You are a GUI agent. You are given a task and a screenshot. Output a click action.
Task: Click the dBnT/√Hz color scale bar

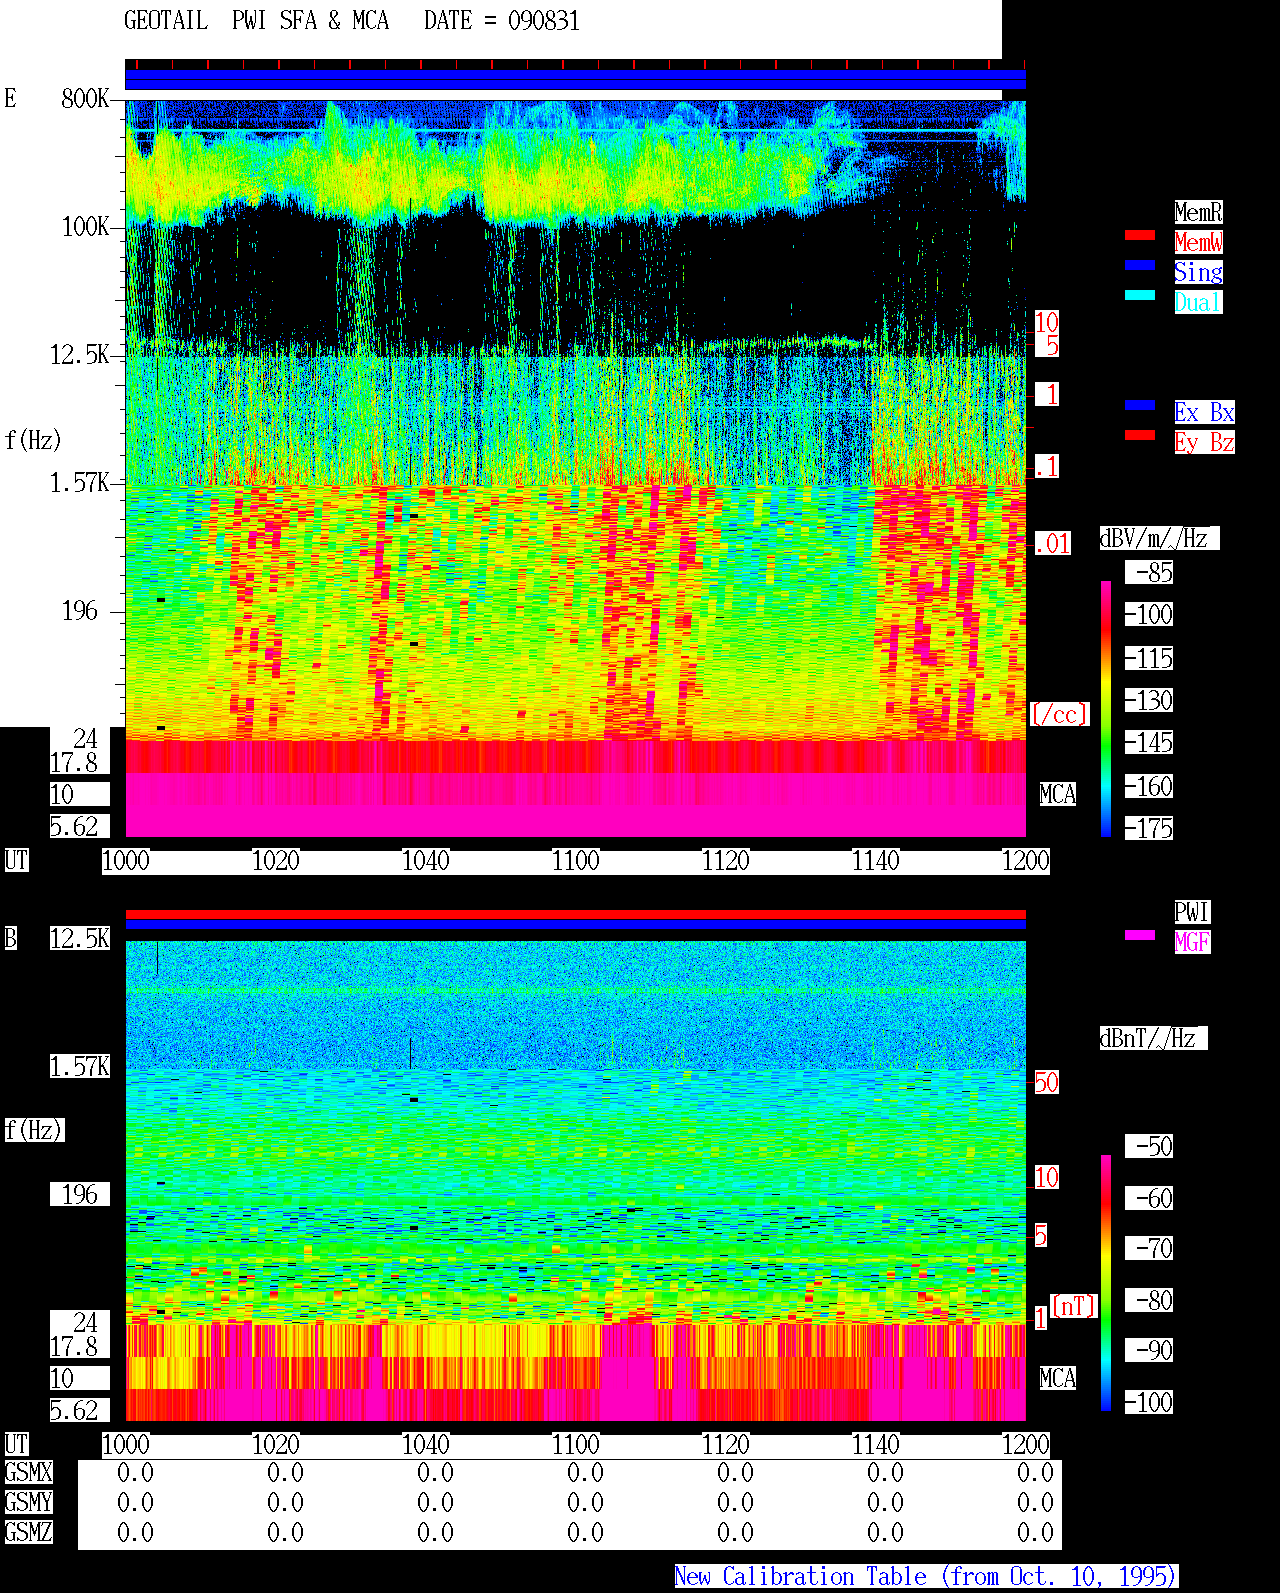click(x=1106, y=1283)
